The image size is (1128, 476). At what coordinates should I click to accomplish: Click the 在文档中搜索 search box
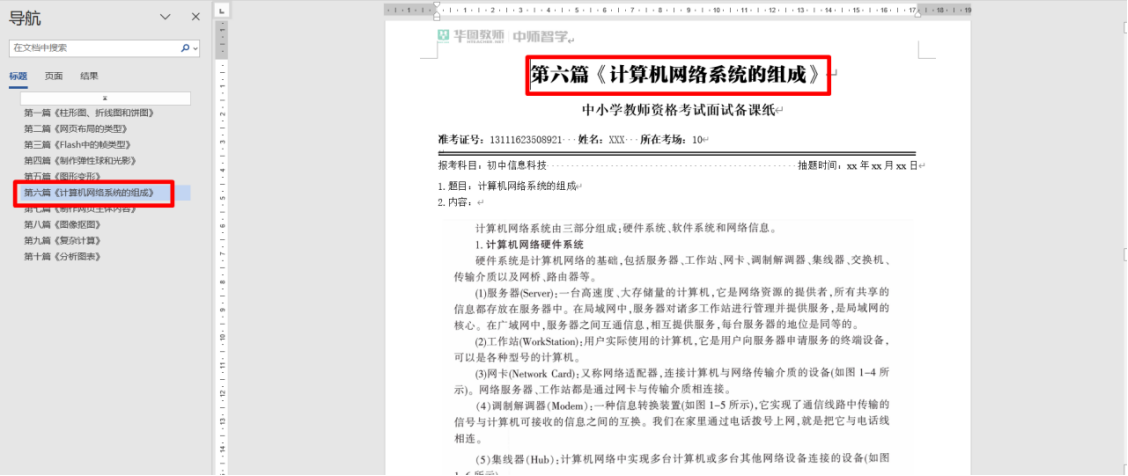coord(93,48)
